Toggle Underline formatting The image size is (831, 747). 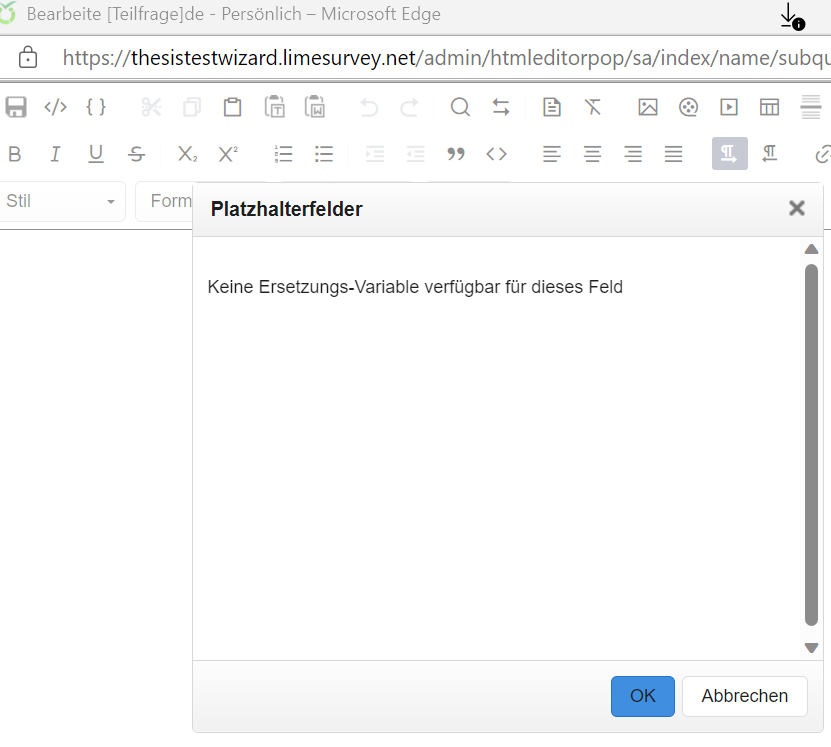pyautogui.click(x=96, y=154)
